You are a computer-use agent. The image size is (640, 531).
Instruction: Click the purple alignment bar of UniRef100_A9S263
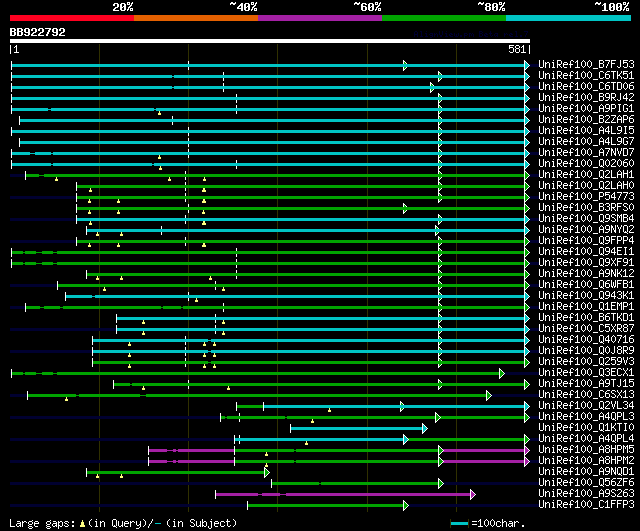pos(343,494)
